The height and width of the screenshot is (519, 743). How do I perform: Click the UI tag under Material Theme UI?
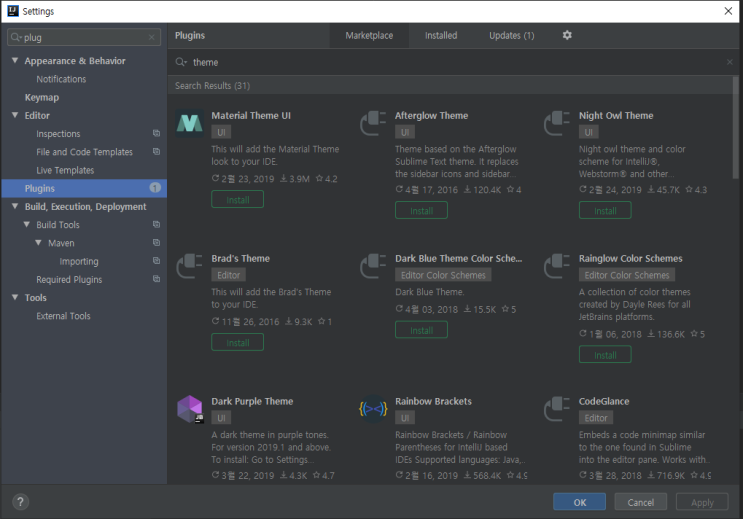[221, 132]
